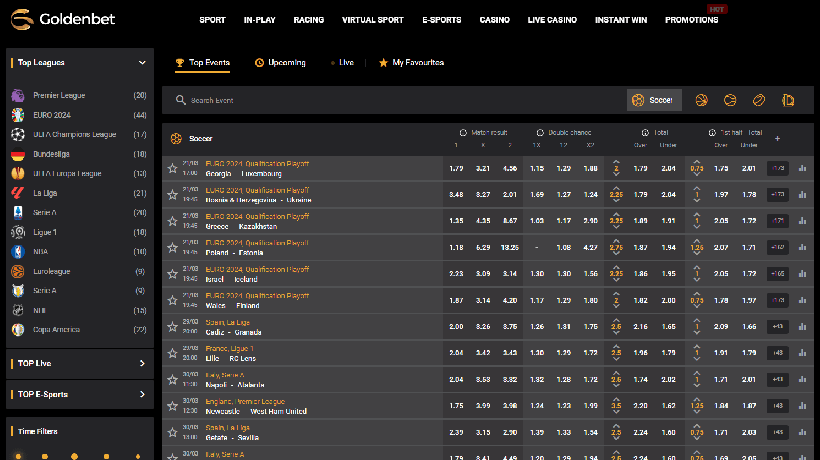Expand the TOP Live section
This screenshot has width=820, height=460.
[142, 364]
